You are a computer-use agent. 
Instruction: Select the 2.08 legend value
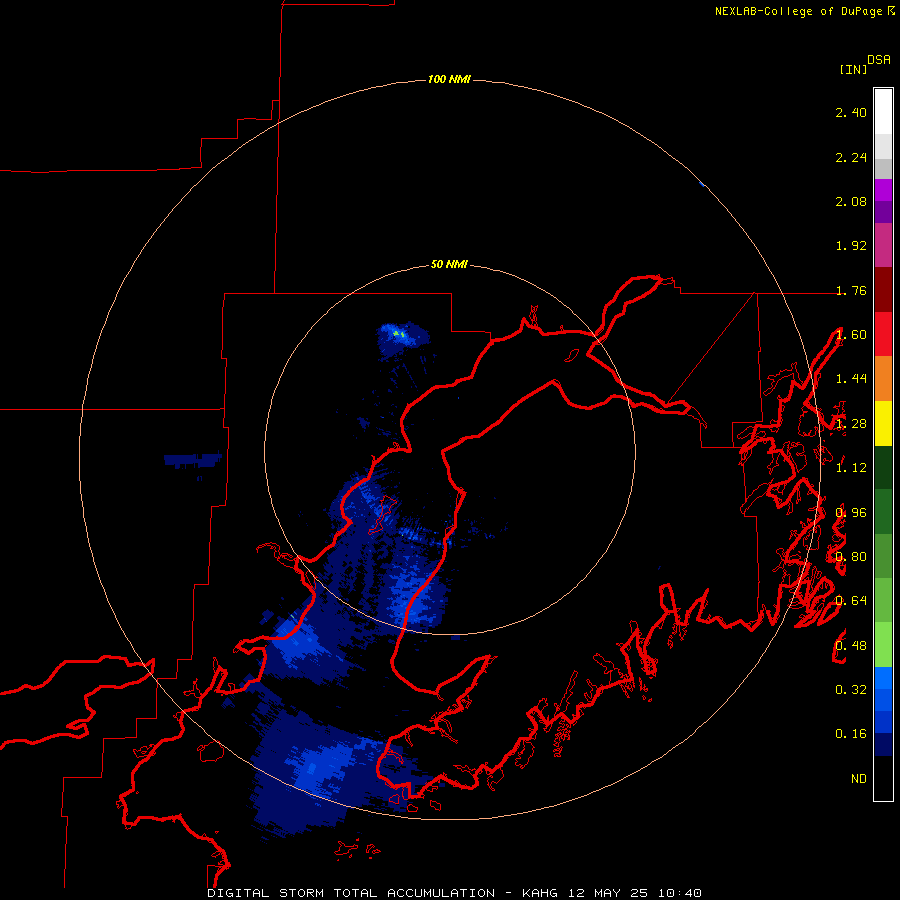851,201
